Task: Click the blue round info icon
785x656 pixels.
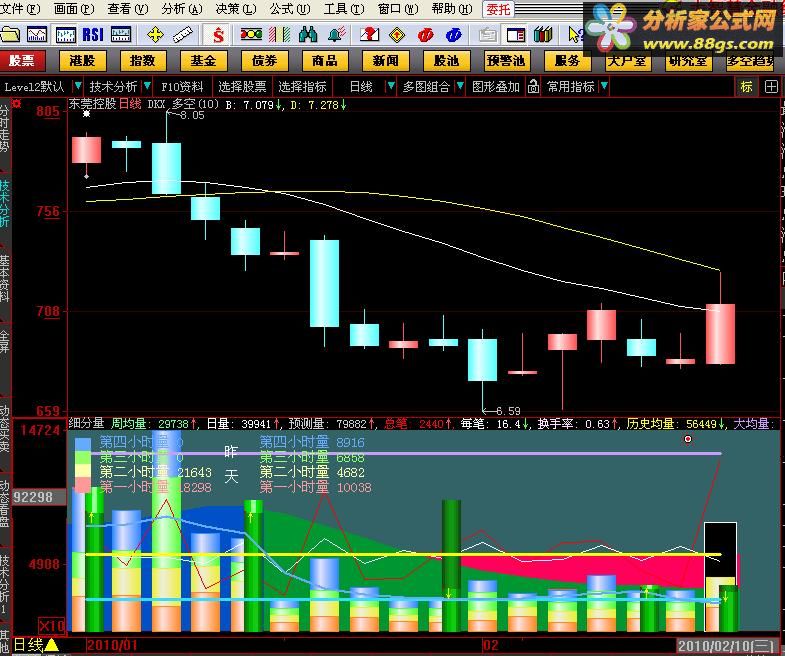Action: click(x=453, y=35)
